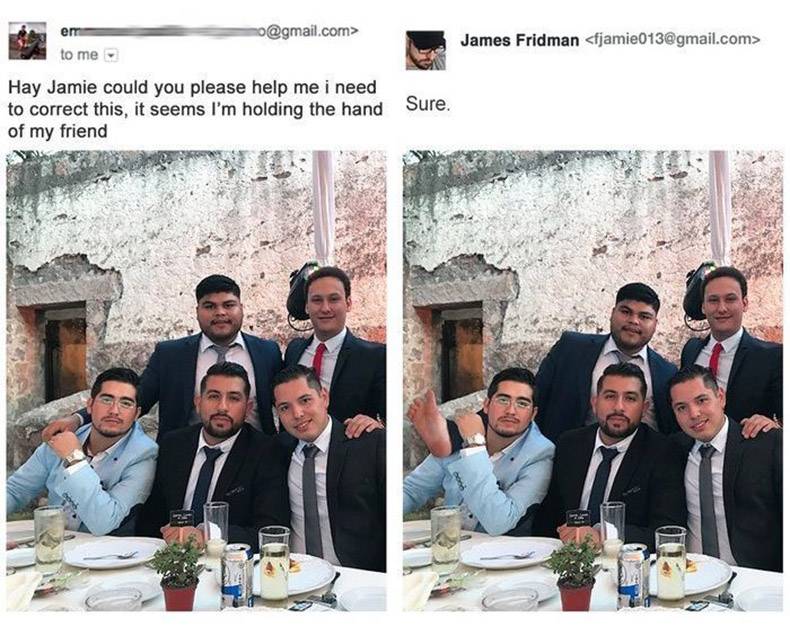Click the wristwatch in the left photo
Image resolution: width=790 pixels, height=635 pixels.
tap(75, 457)
